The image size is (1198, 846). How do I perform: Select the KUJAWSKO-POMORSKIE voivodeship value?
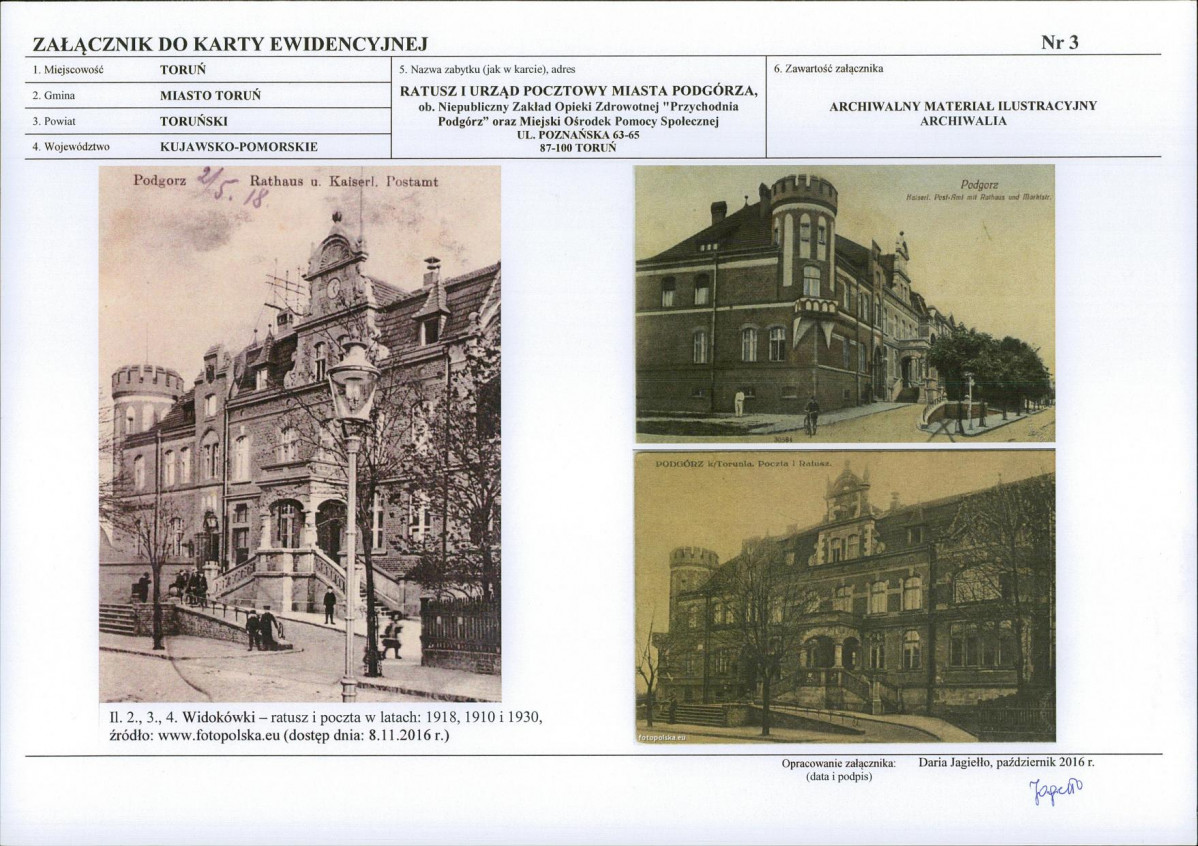(x=238, y=147)
